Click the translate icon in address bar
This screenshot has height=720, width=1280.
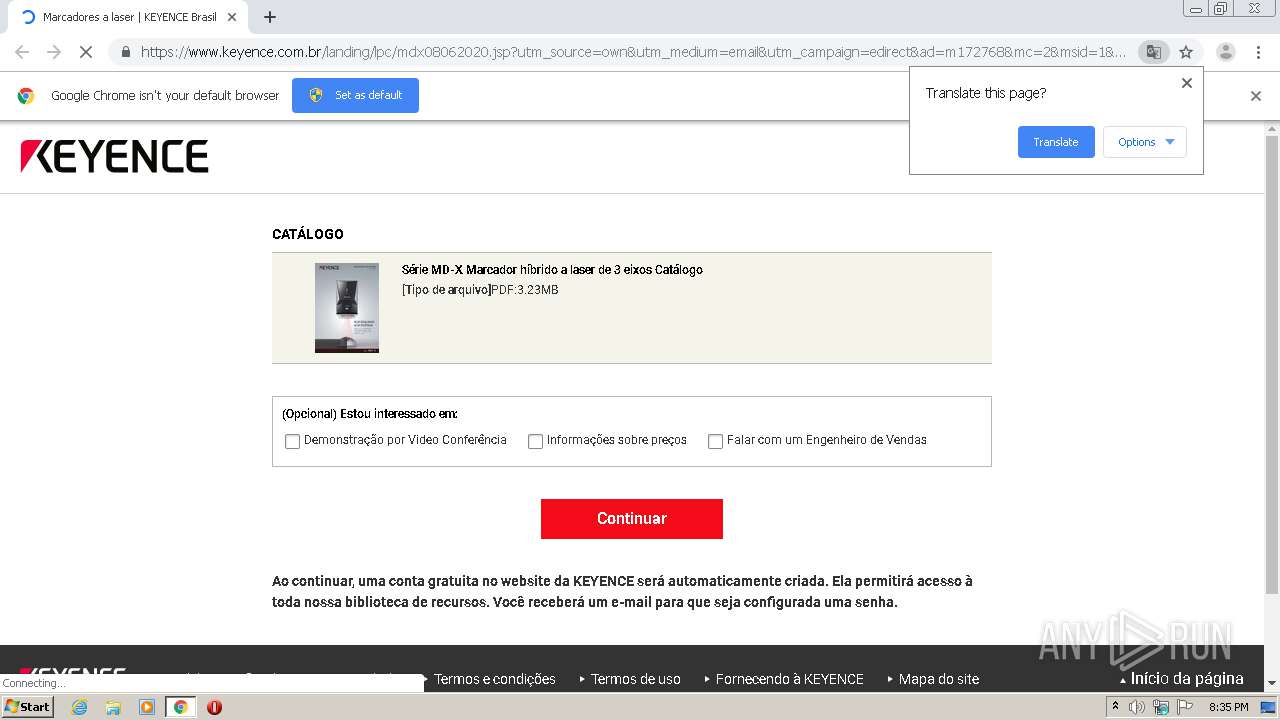pos(1153,52)
